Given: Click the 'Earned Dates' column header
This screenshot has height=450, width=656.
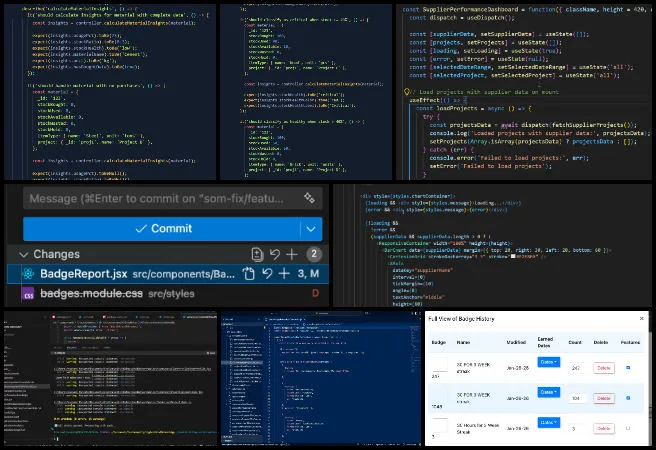Looking at the screenshot, I should coord(545,342).
